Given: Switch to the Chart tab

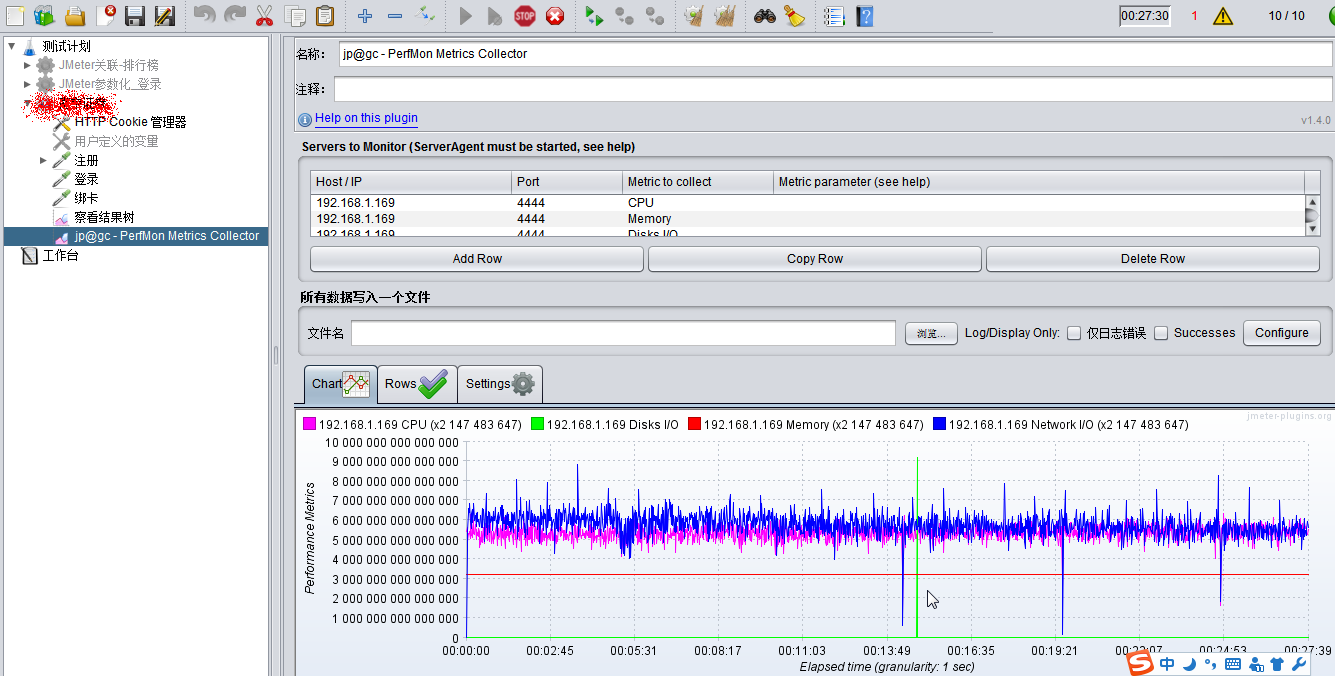Looking at the screenshot, I should [x=341, y=384].
